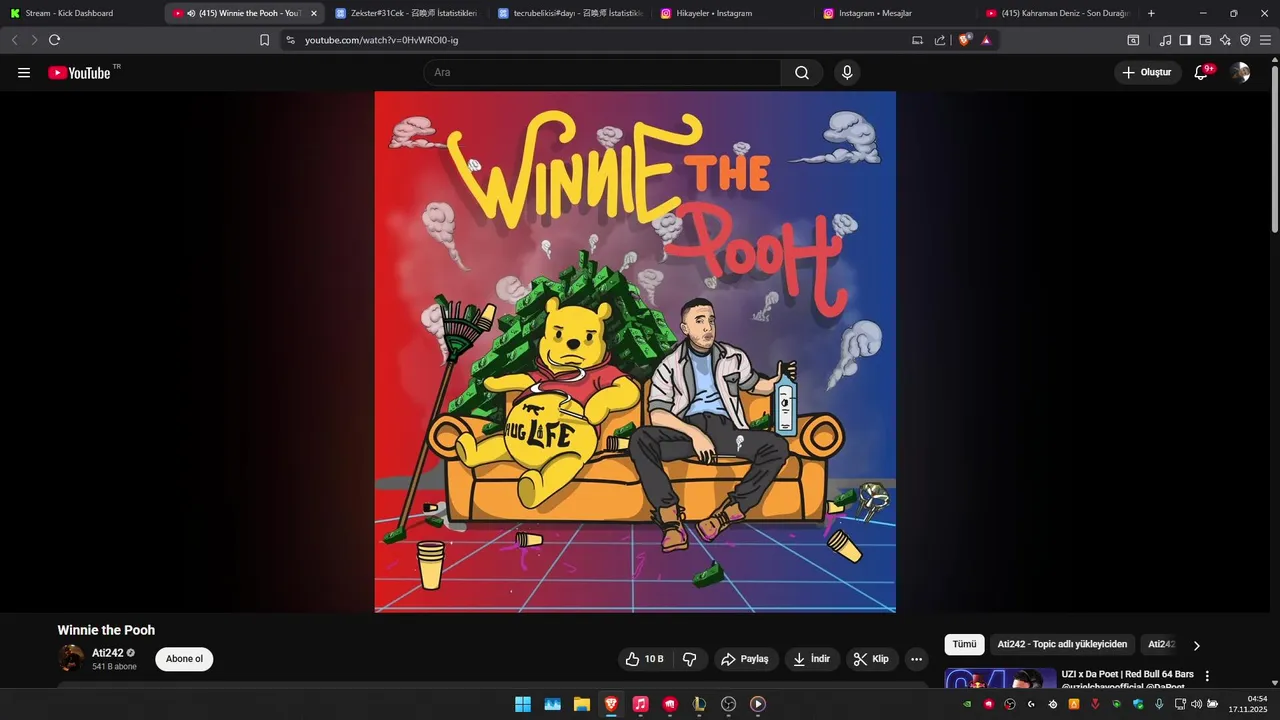The width and height of the screenshot is (1280, 720).
Task: Open the share page icon in address bar
Action: (x=940, y=40)
